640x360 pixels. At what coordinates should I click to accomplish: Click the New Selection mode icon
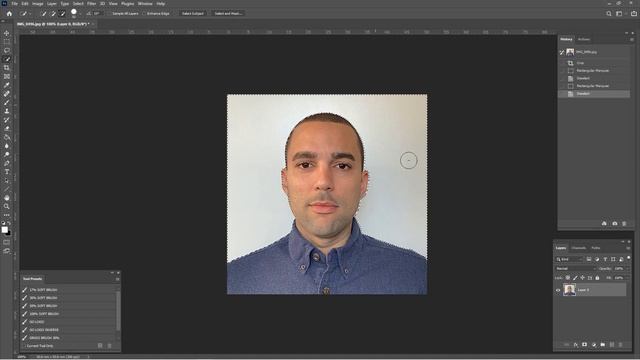click(44, 13)
